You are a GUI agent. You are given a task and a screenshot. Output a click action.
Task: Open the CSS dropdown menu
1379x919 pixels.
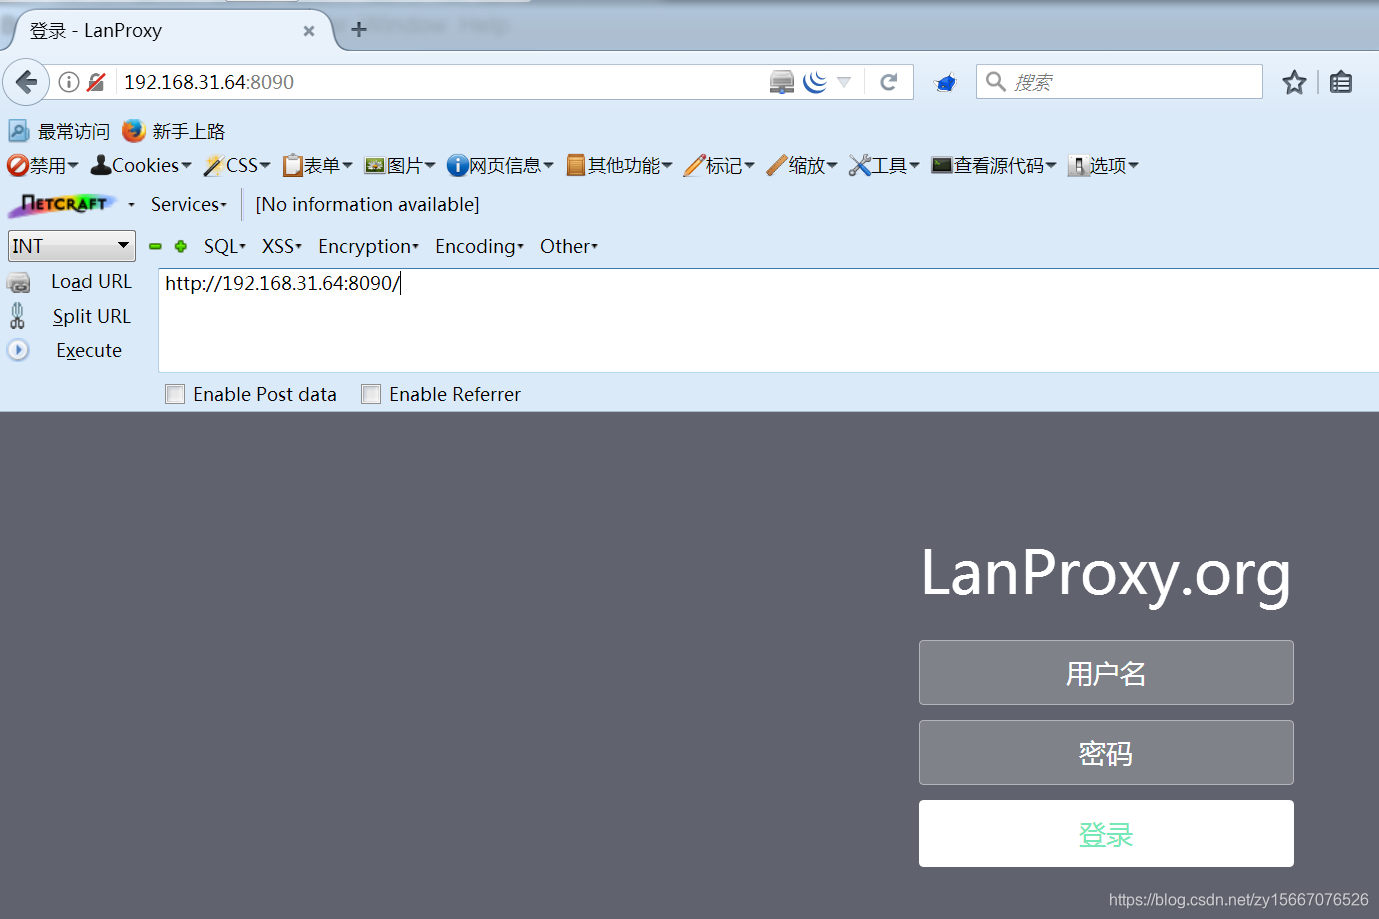tap(237, 165)
